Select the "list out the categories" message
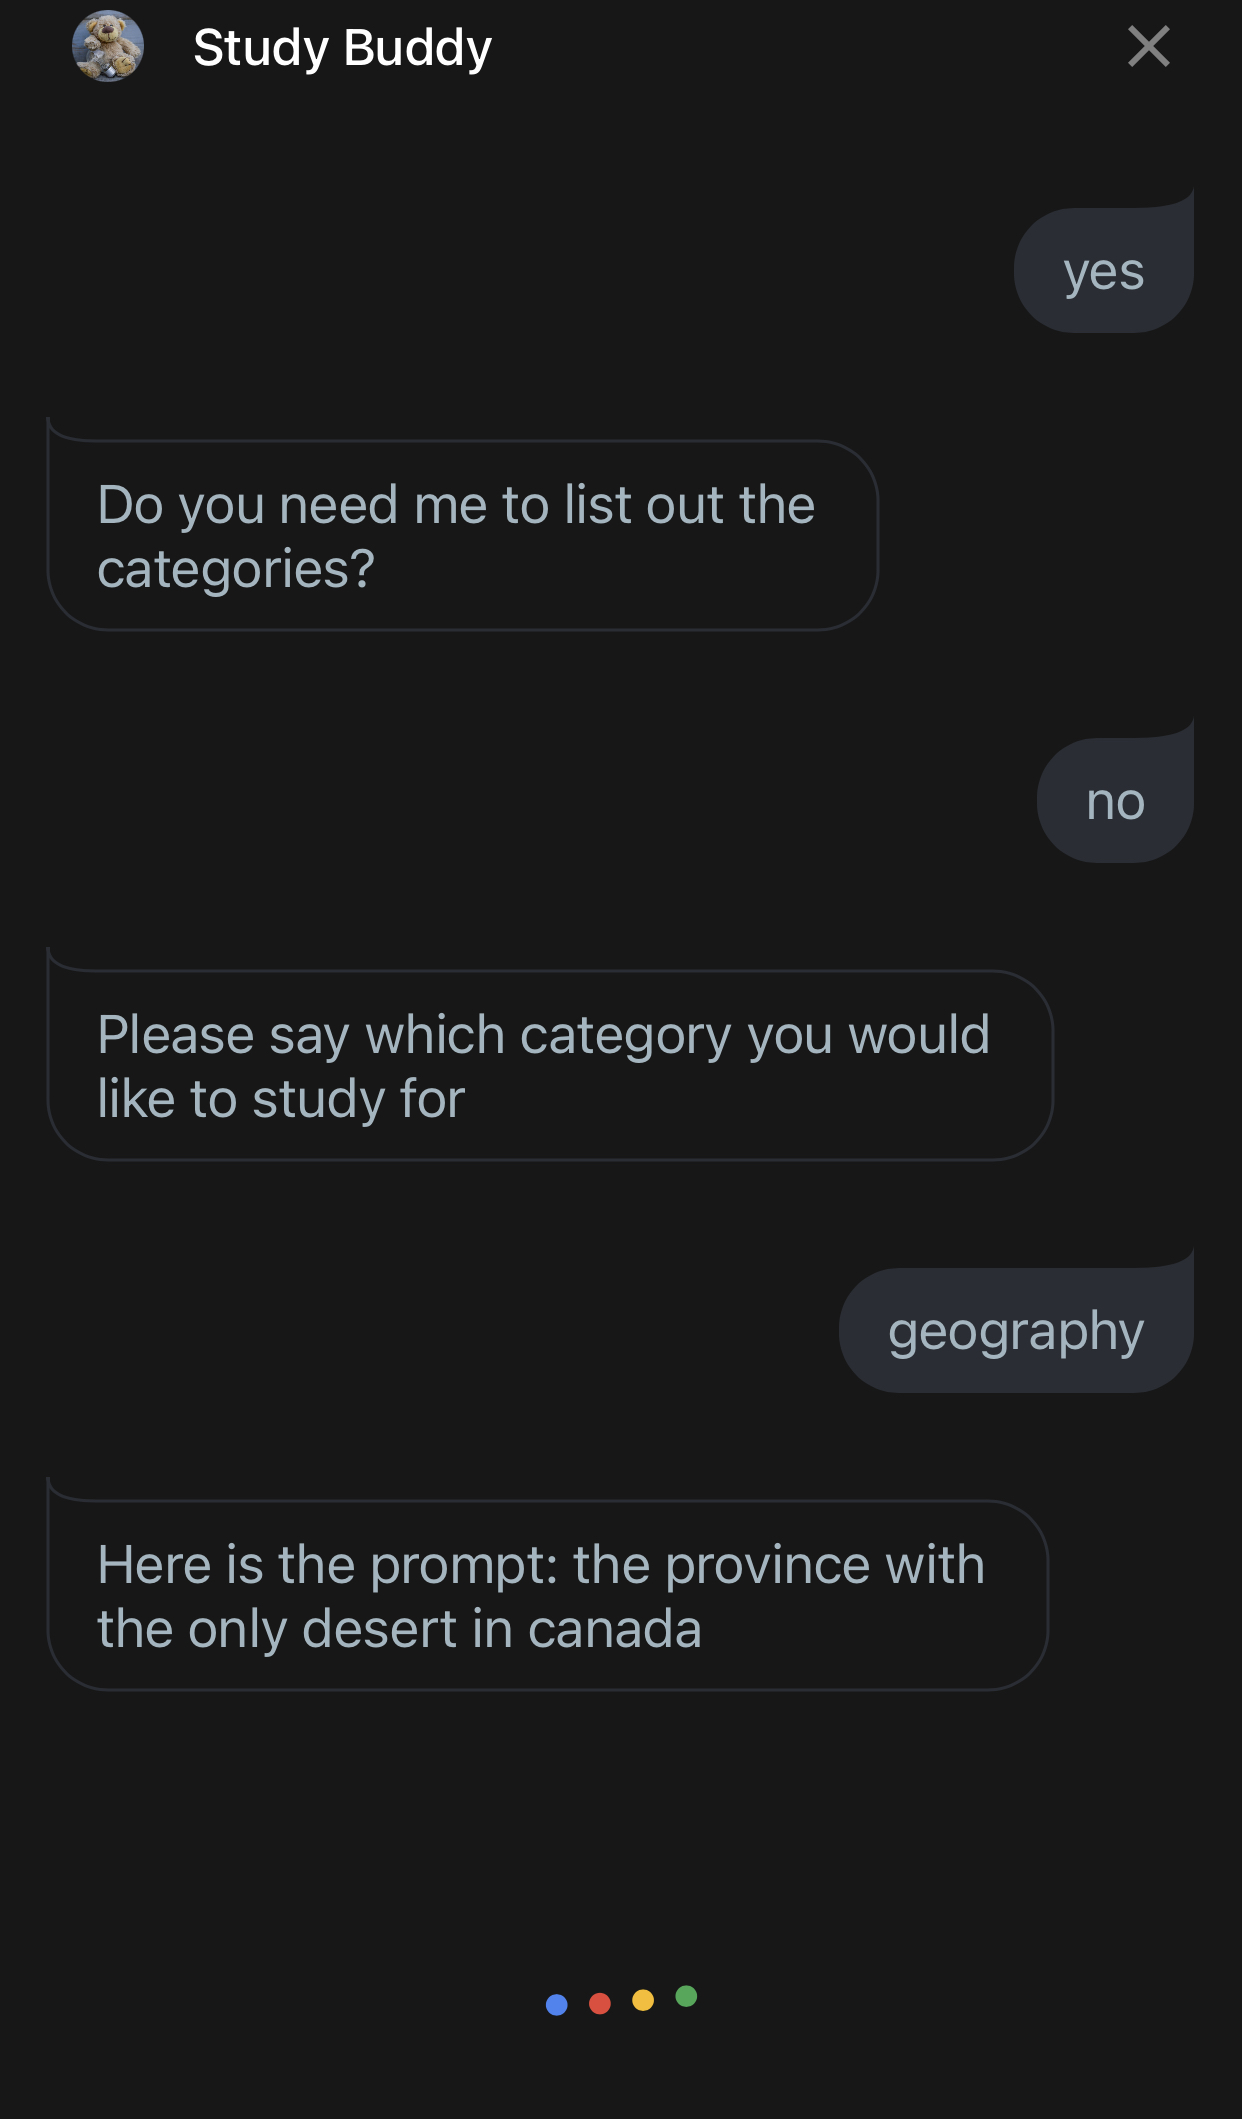Screen dimensions: 1242x2119 462,536
